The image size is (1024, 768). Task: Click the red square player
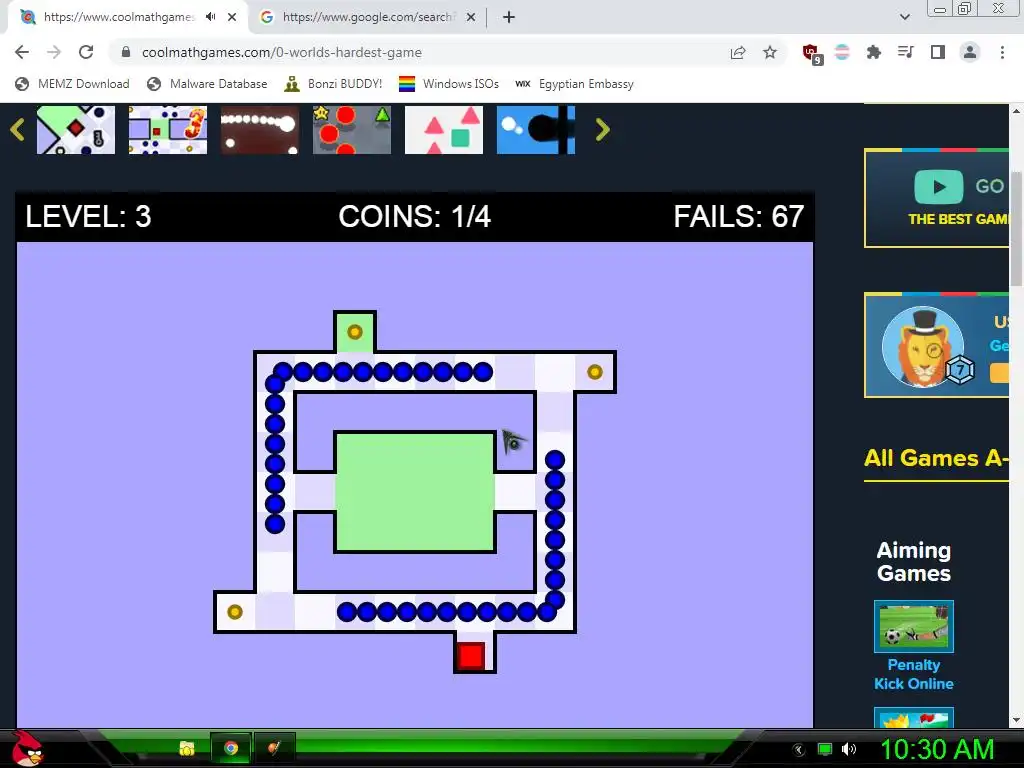(x=471, y=656)
